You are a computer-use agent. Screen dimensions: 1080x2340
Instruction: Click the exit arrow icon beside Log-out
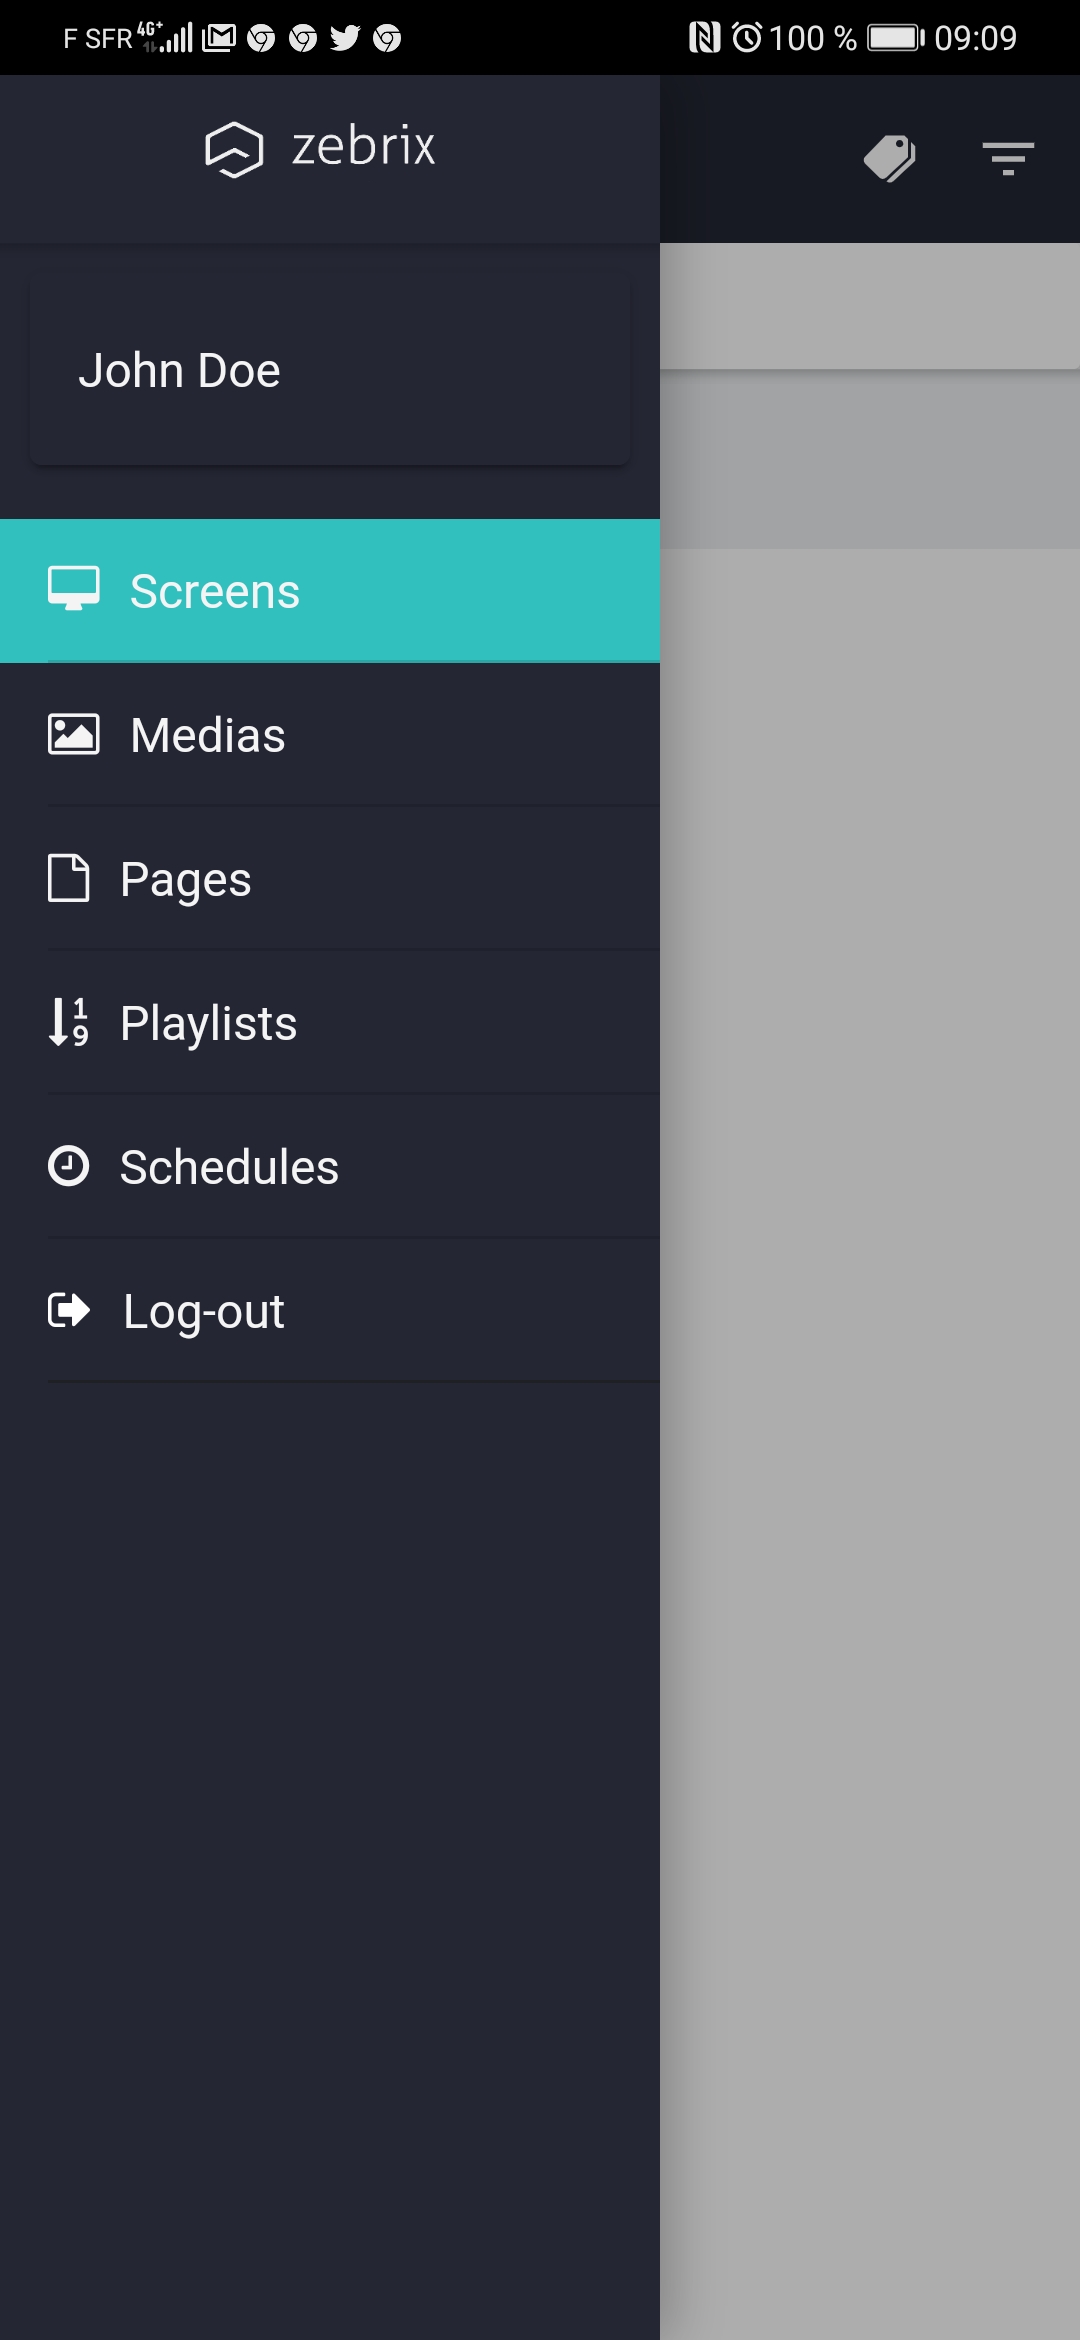(x=69, y=1310)
